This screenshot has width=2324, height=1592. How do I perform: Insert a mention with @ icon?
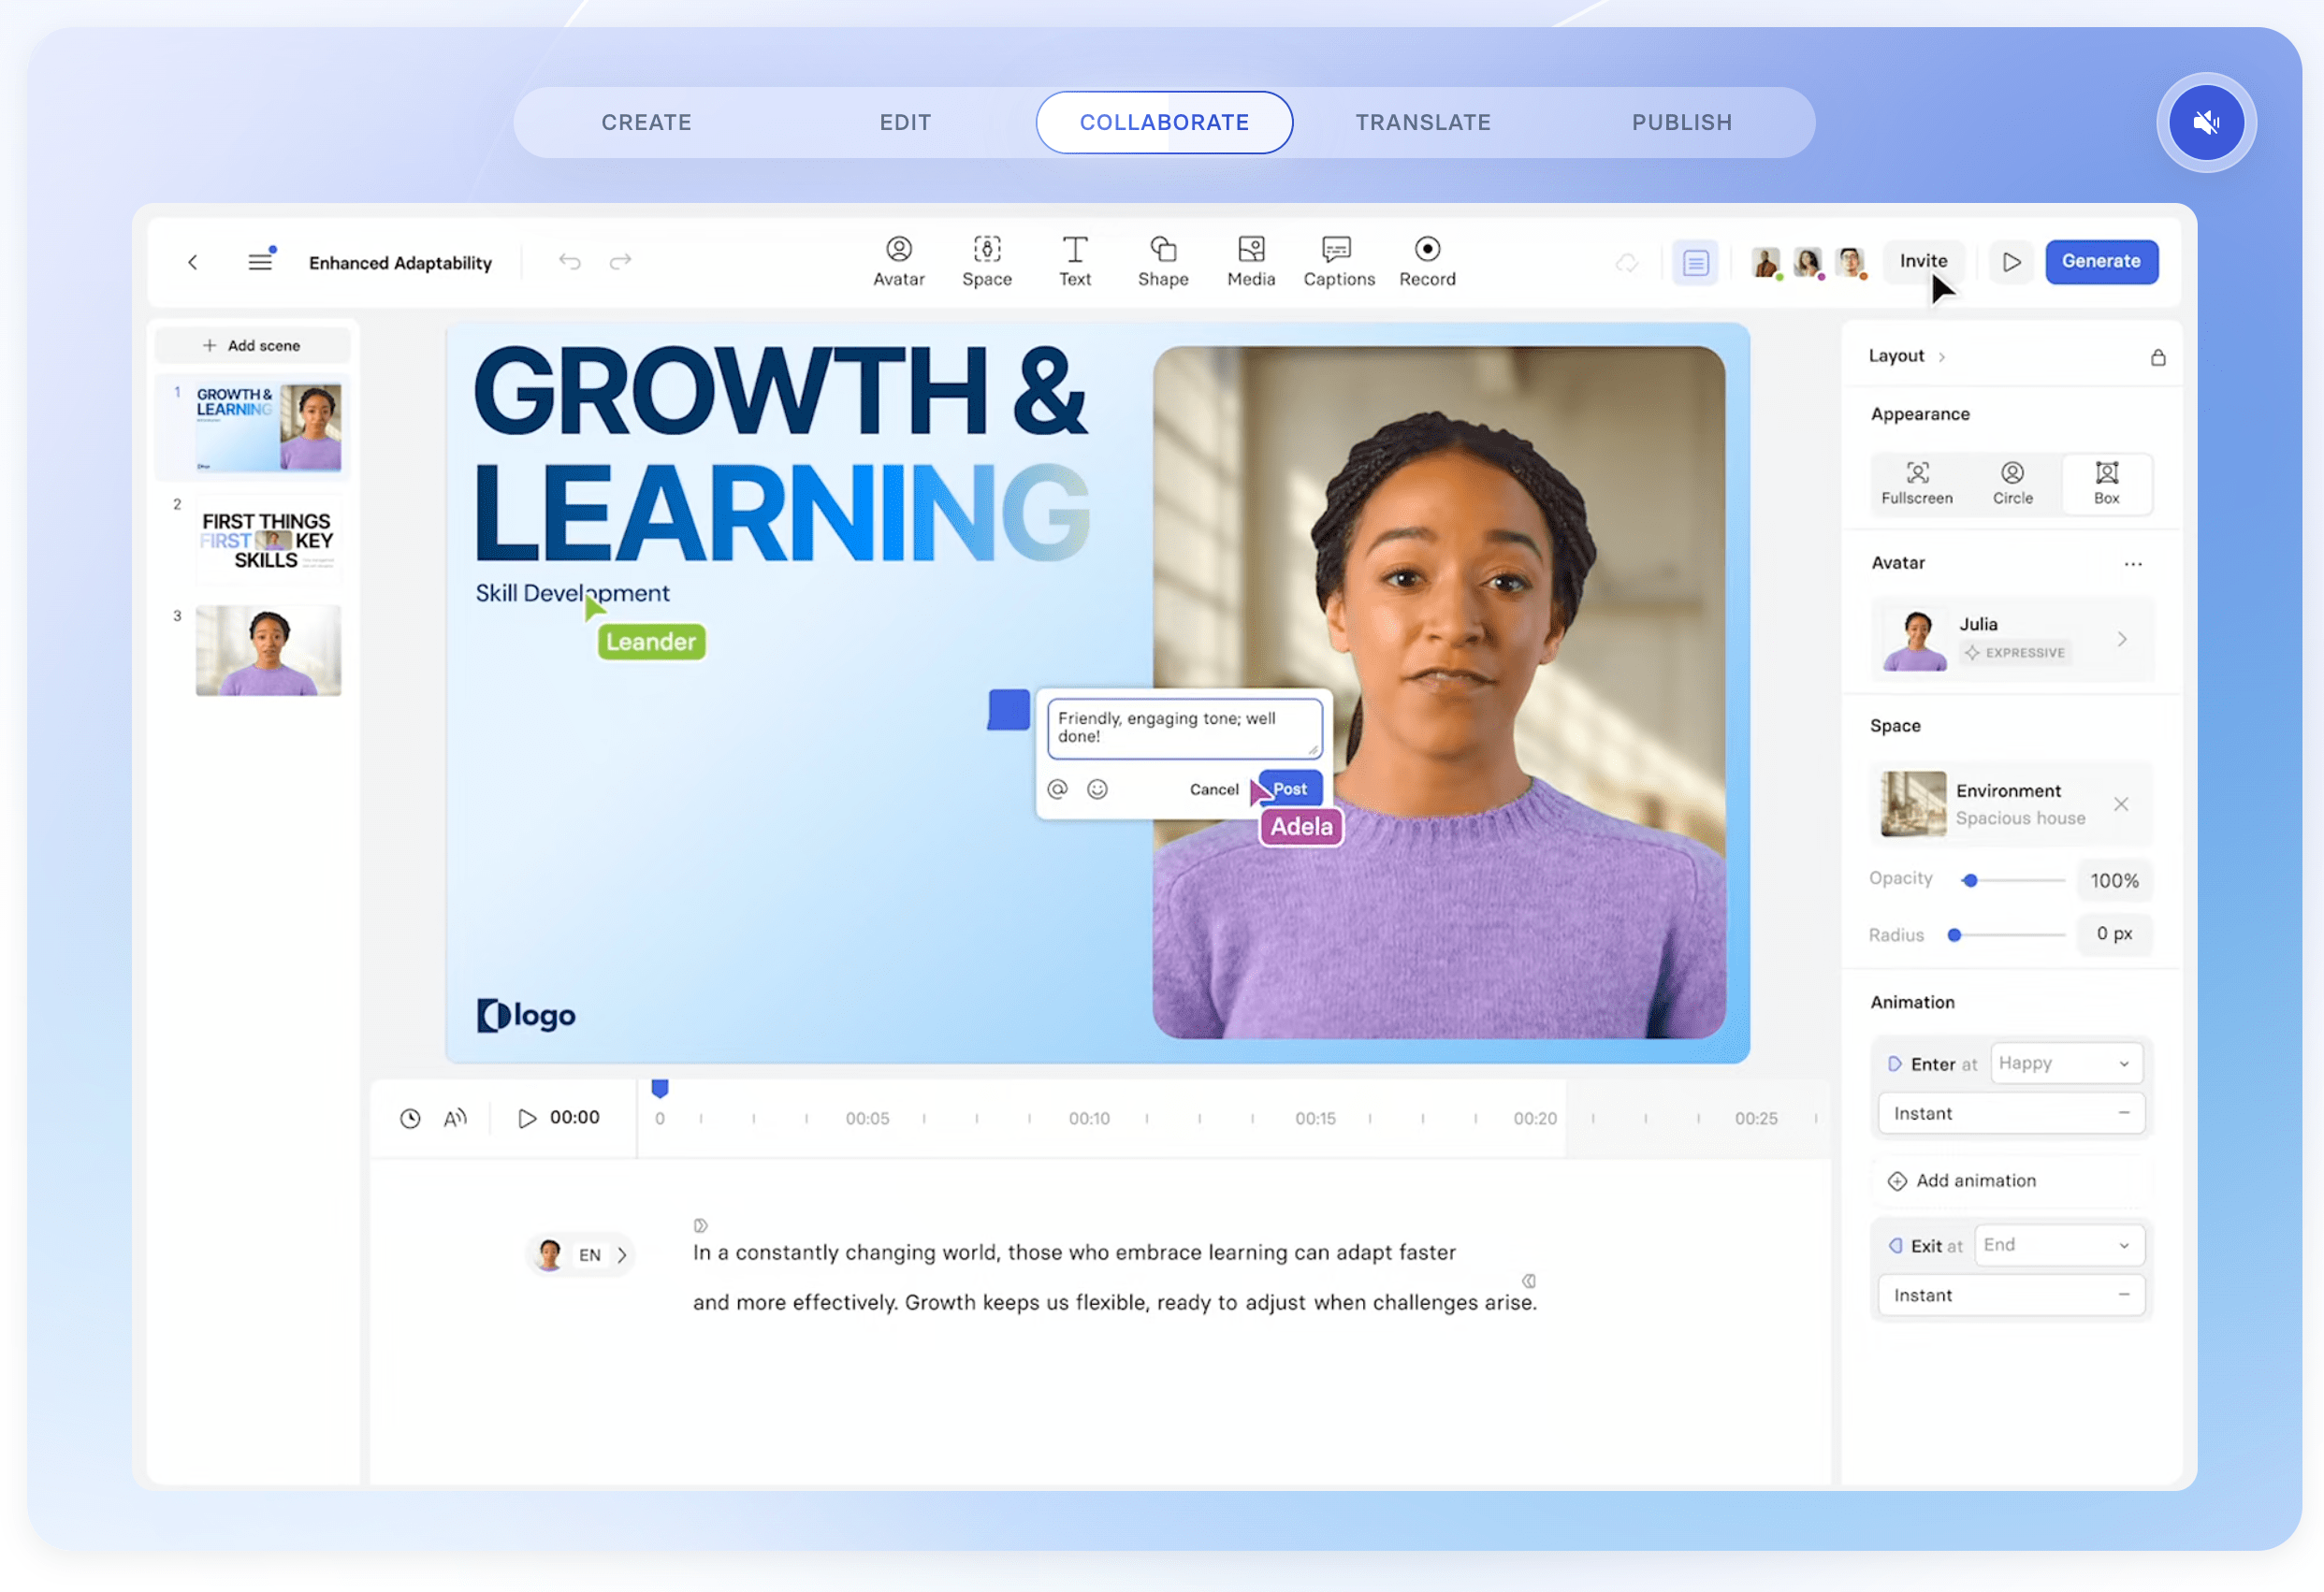[1057, 789]
